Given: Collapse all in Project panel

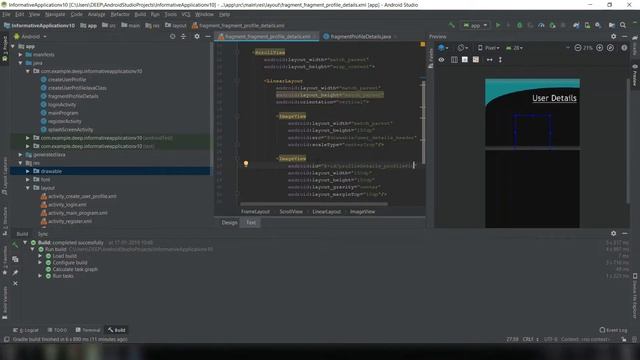Looking at the screenshot, I should tap(183, 36).
